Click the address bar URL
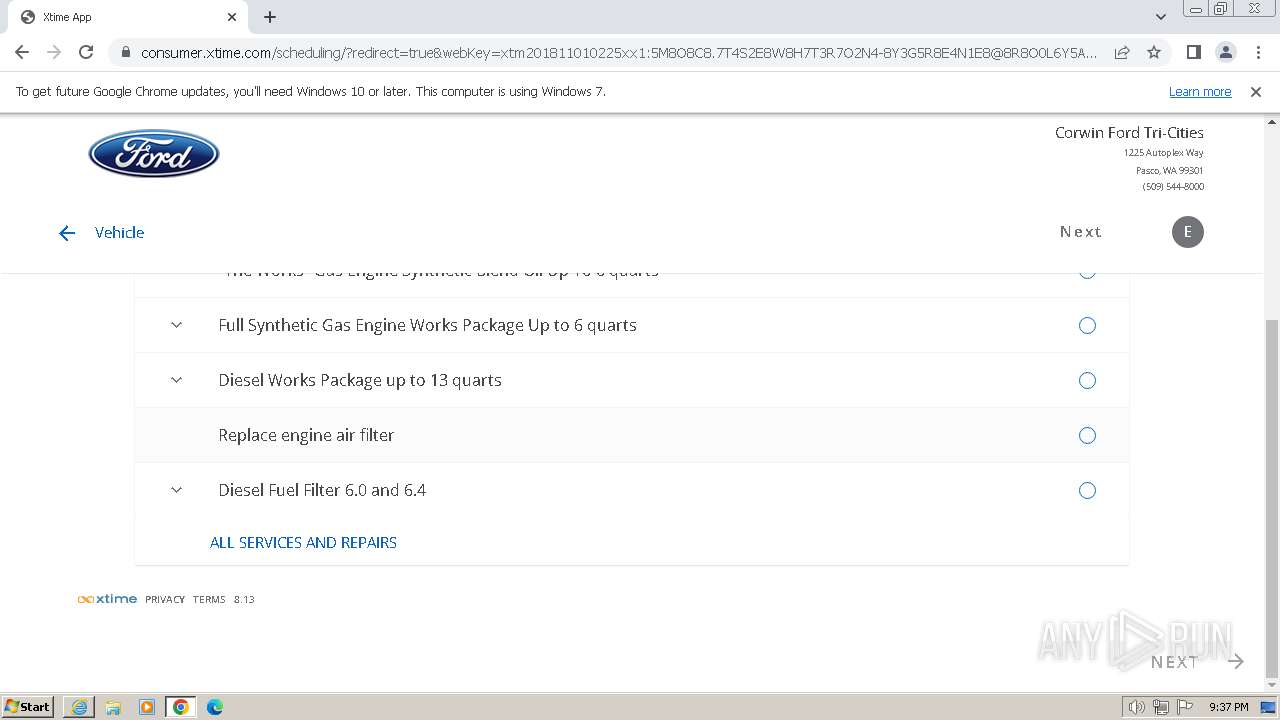This screenshot has height=720, width=1280. pos(619,52)
